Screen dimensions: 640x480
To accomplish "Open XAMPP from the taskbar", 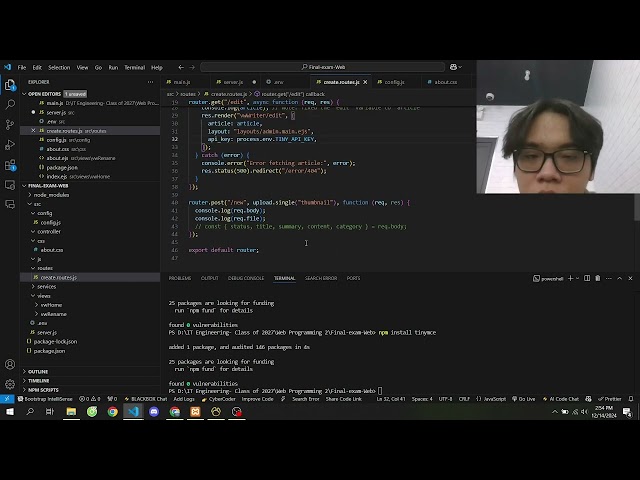I will click(x=195, y=412).
